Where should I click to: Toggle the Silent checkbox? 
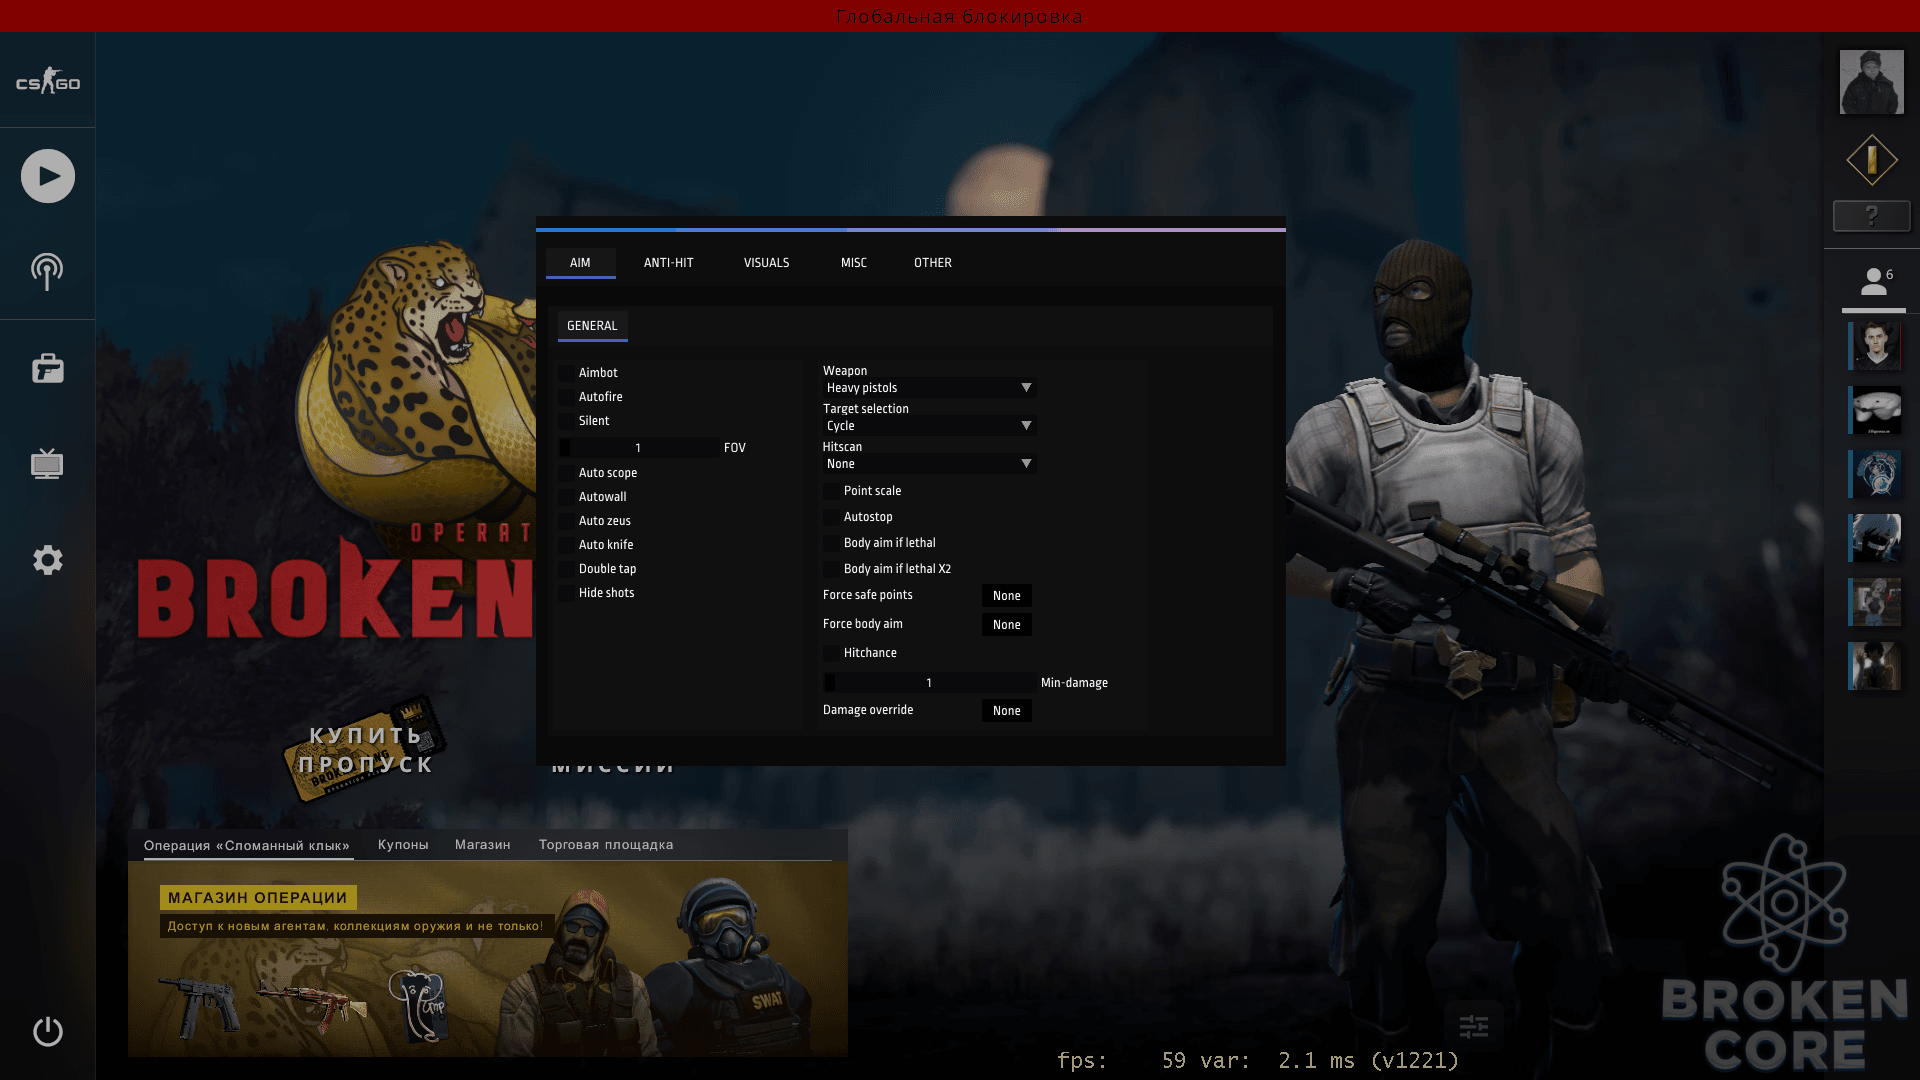pyautogui.click(x=567, y=421)
